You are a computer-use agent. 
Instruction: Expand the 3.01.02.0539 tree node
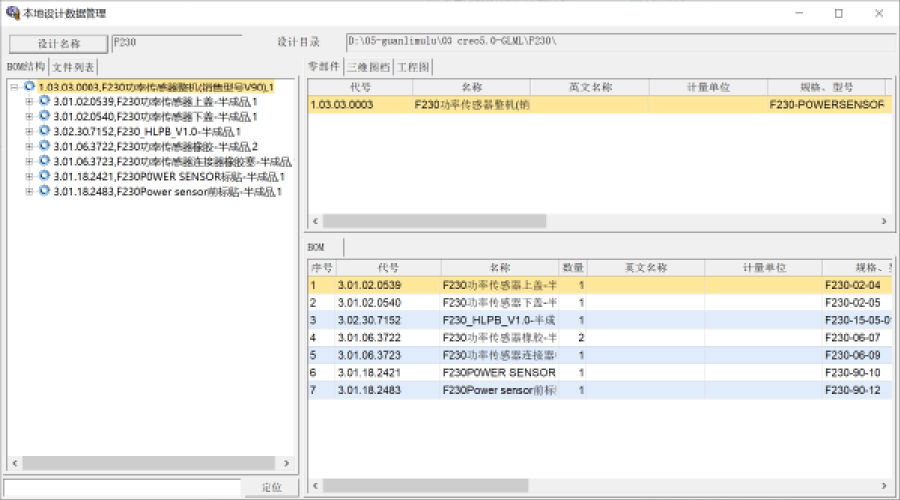[29, 102]
